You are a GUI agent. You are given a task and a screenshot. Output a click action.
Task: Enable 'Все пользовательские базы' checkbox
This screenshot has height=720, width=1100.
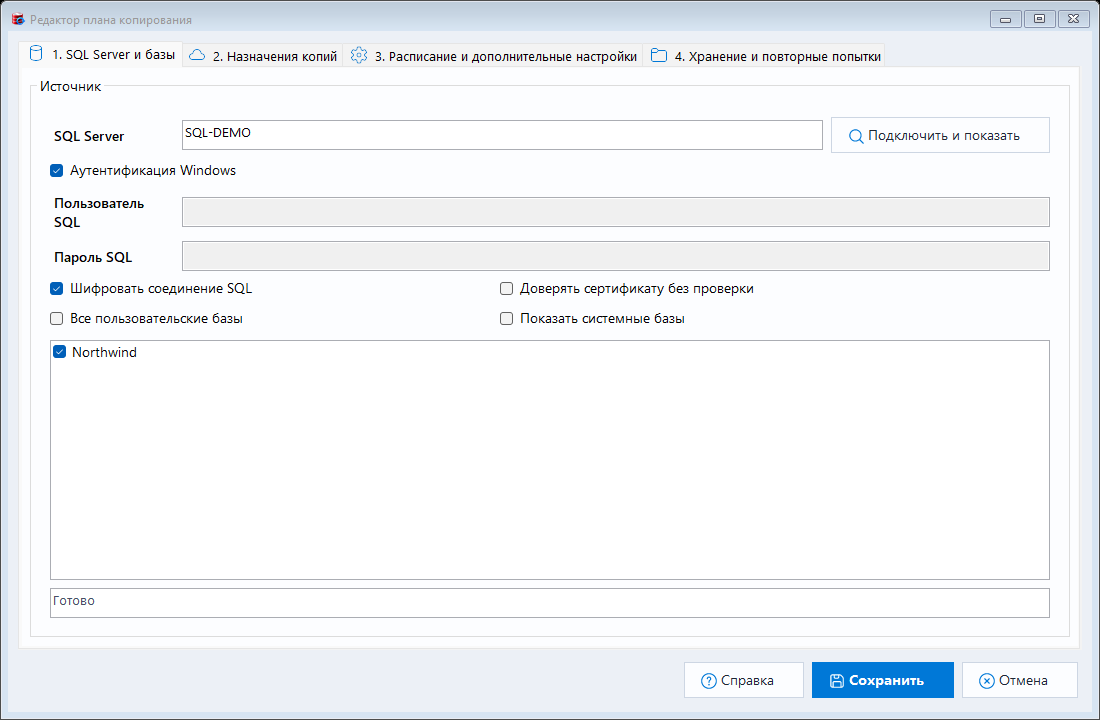[57, 319]
